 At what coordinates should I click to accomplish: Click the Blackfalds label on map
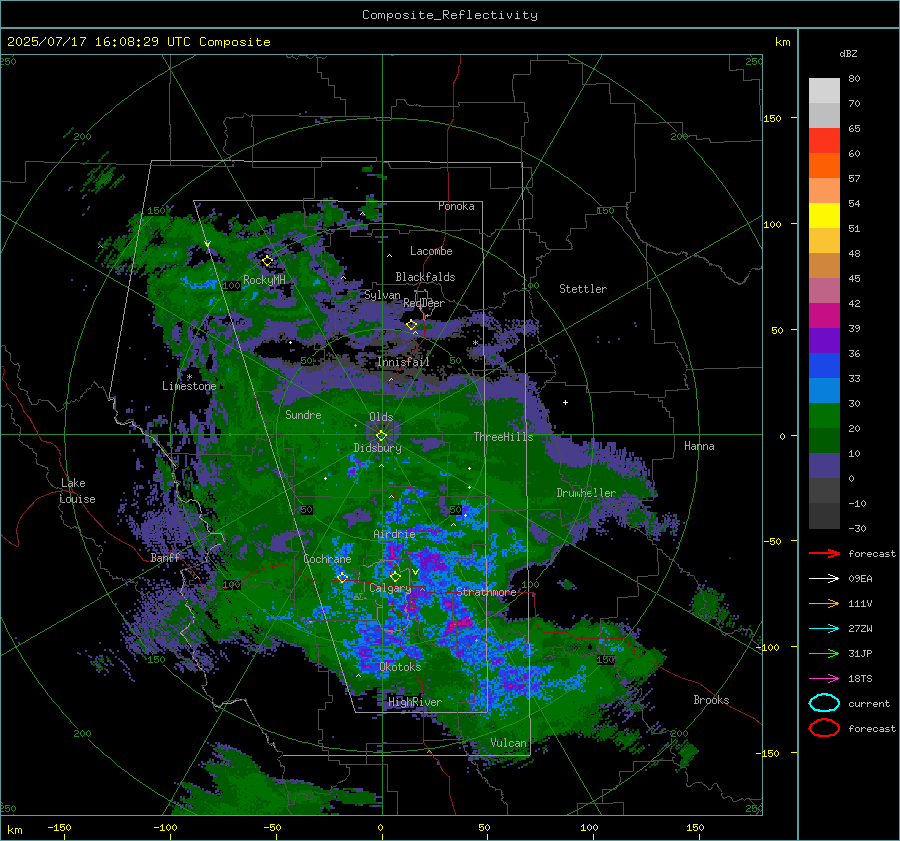pyautogui.click(x=425, y=277)
